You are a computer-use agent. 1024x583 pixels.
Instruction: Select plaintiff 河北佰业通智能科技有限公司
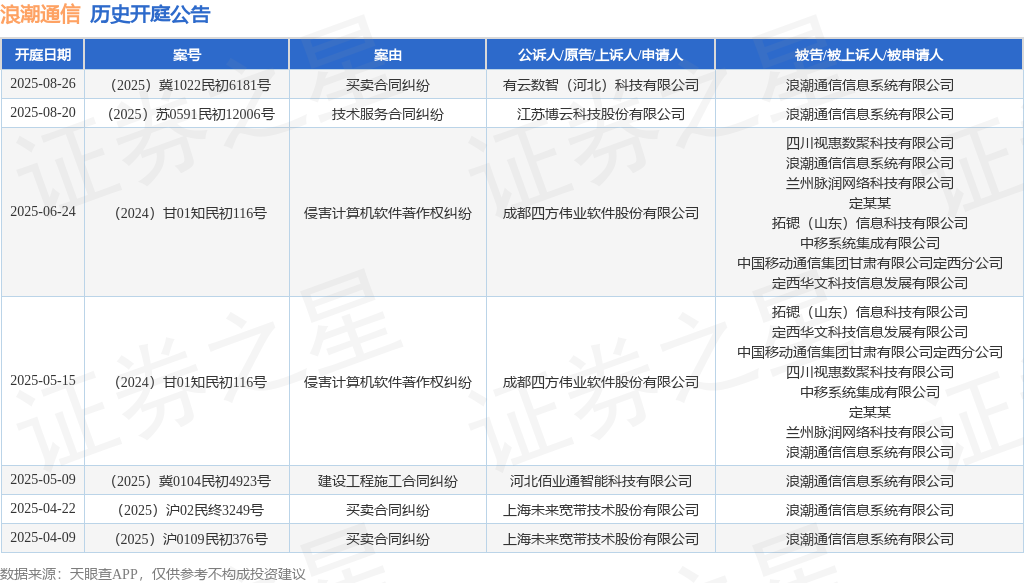pyautogui.click(x=601, y=481)
